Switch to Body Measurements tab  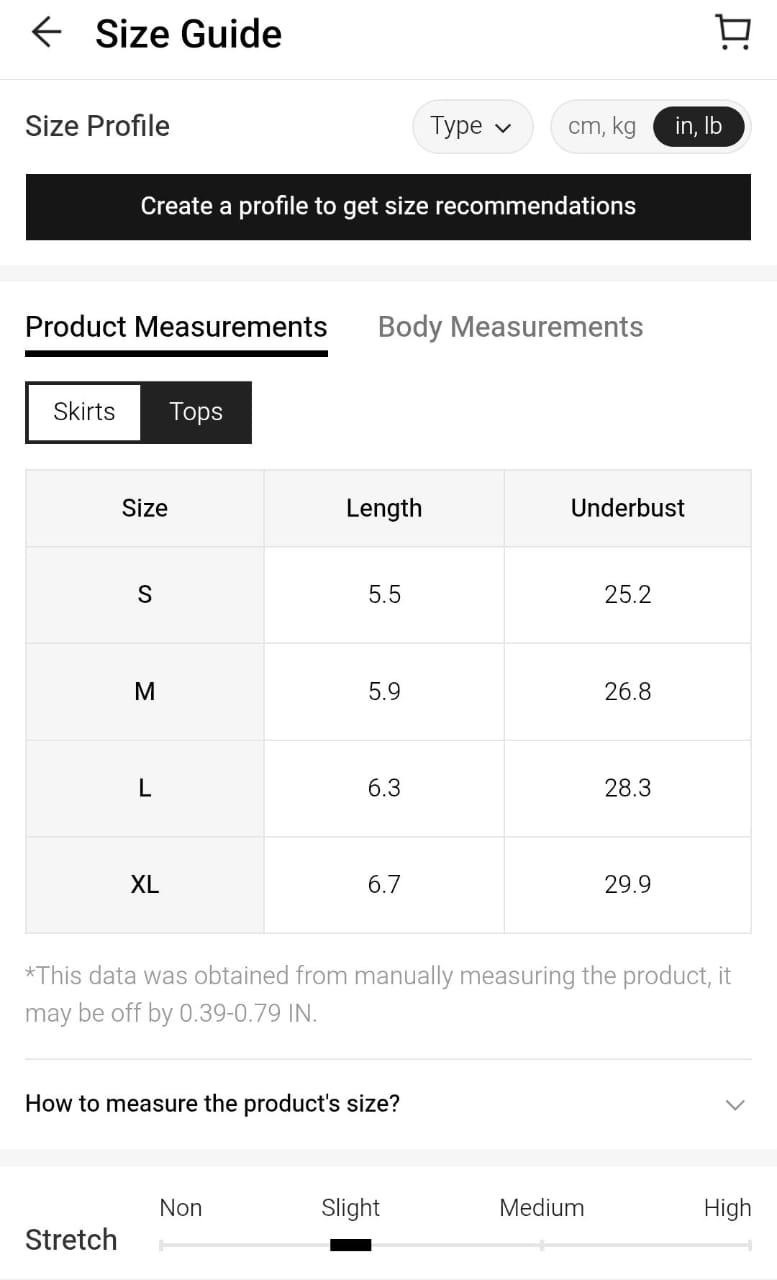tap(510, 327)
